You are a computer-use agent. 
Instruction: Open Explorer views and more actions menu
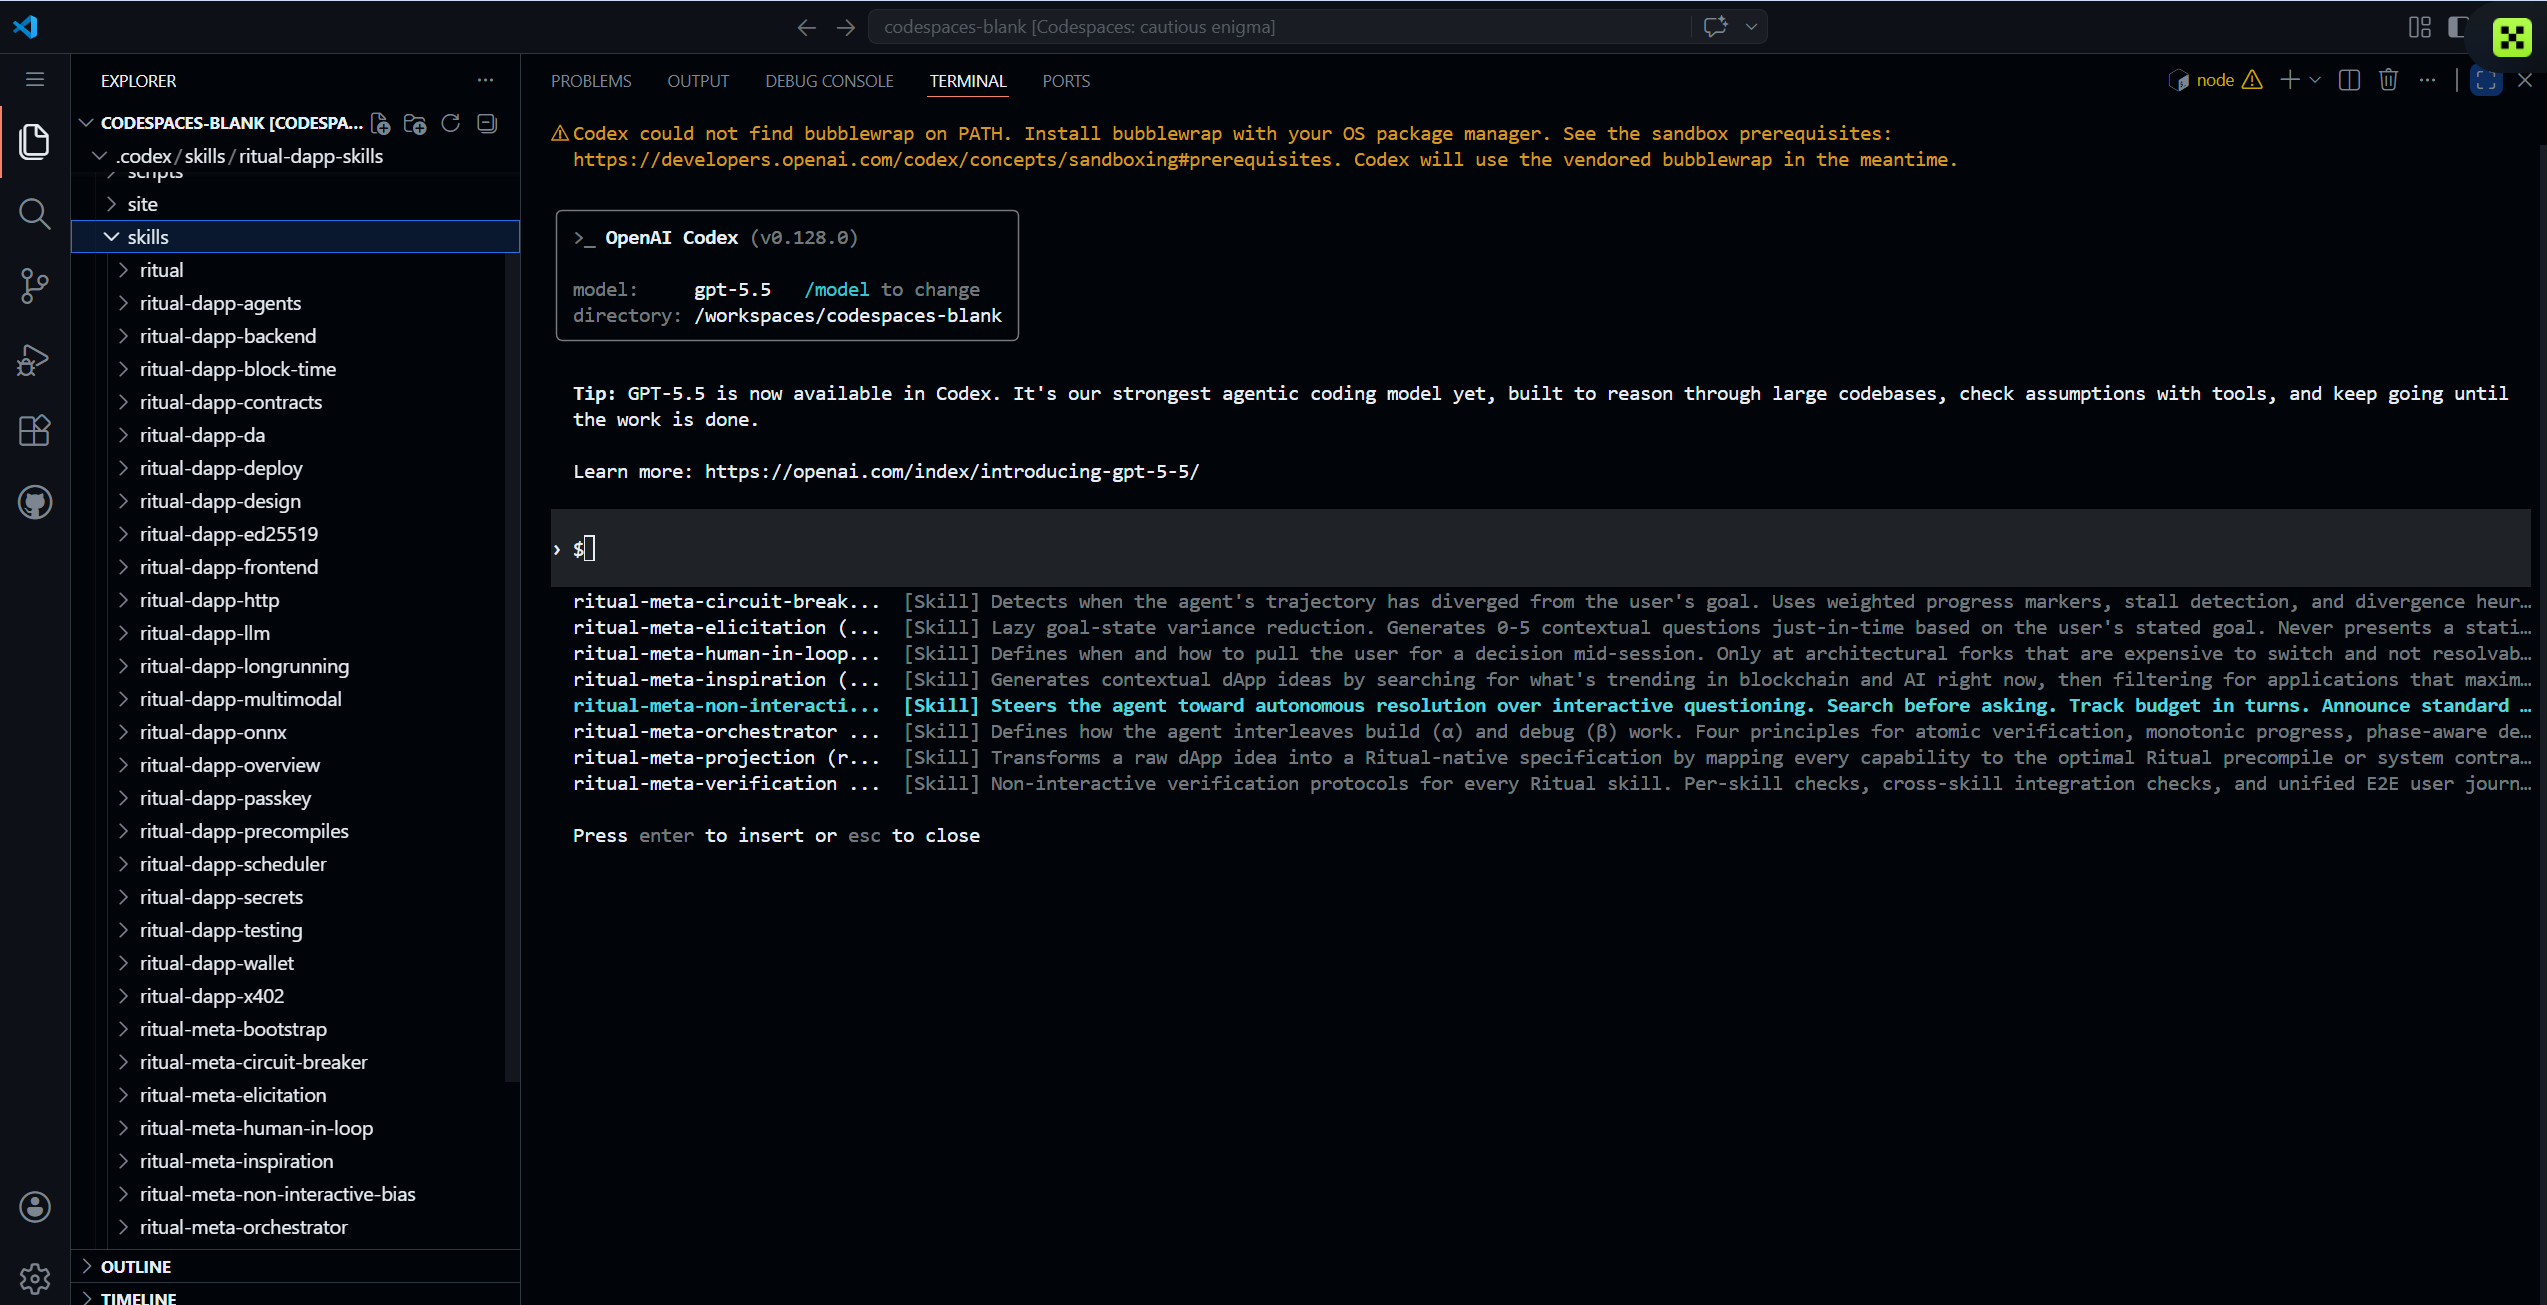click(x=485, y=80)
